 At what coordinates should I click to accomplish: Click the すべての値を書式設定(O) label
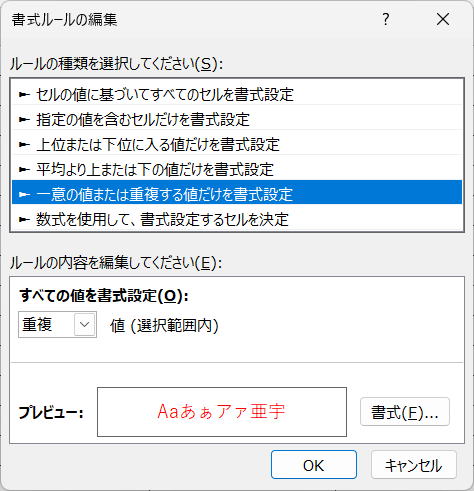coord(104,296)
